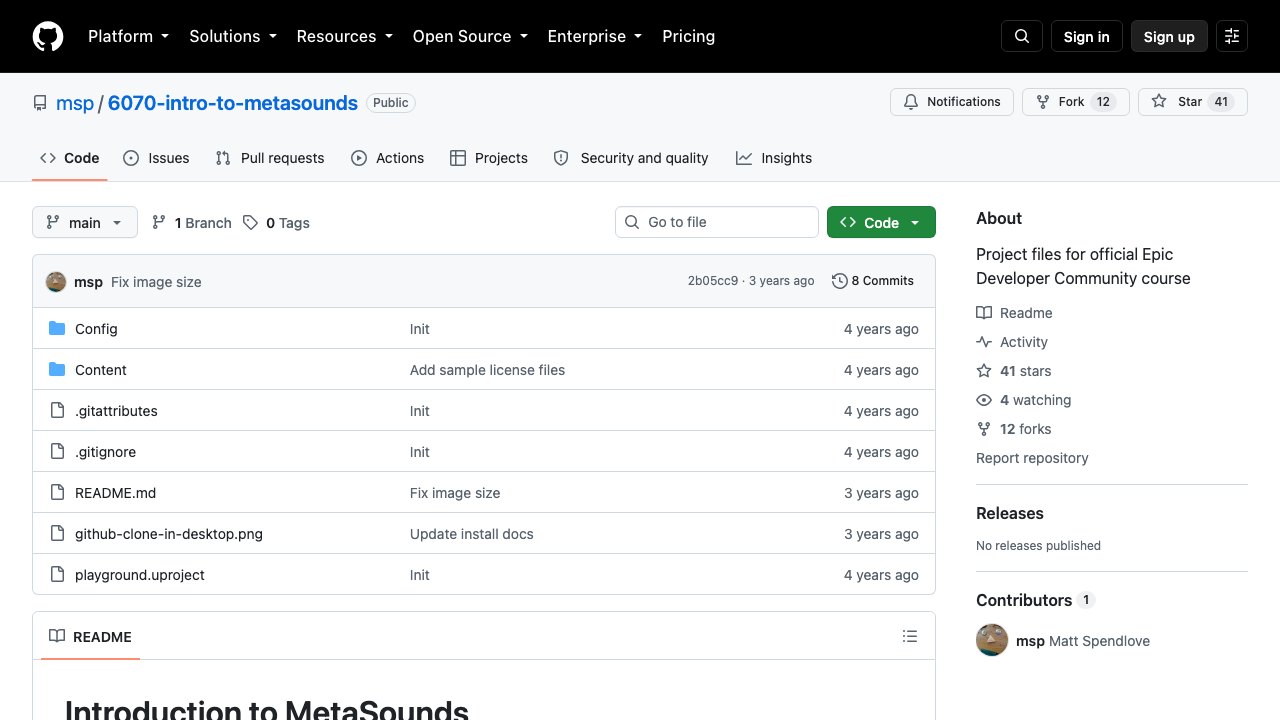Viewport: 1280px width, 720px height.
Task: Open Security and quality tab
Action: pyautogui.click(x=631, y=158)
